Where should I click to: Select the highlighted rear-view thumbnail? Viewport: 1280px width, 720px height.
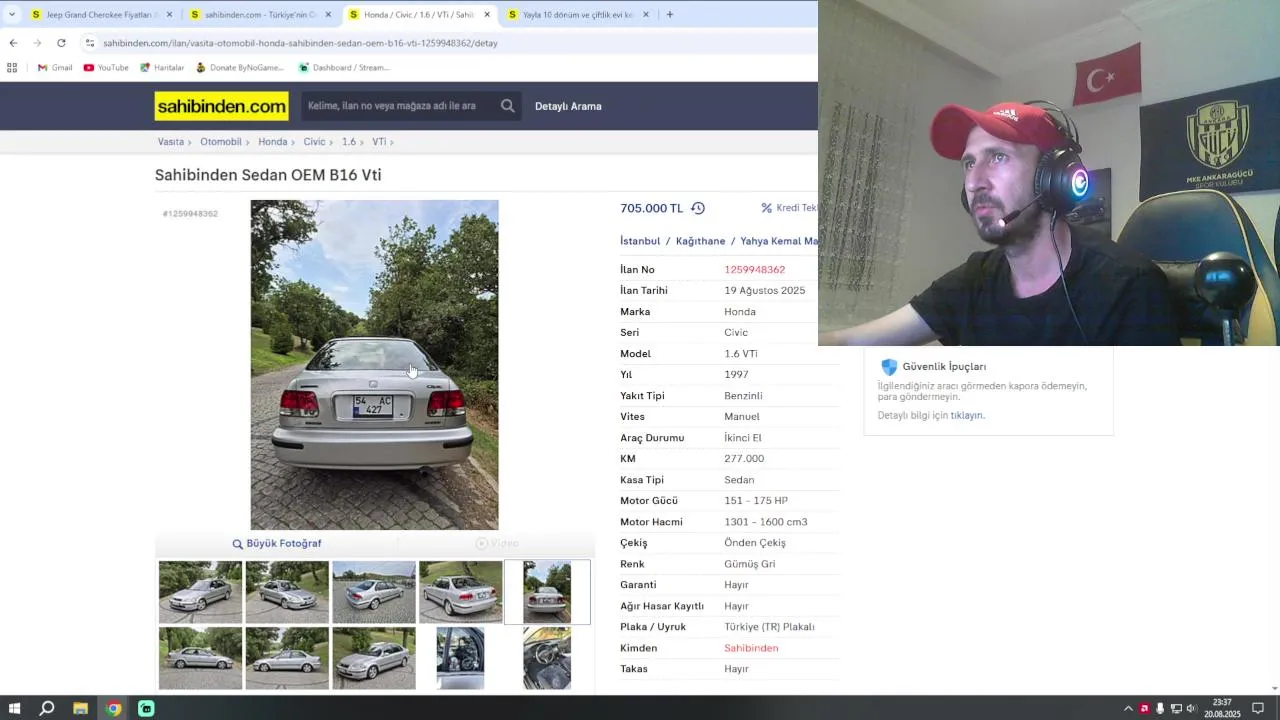point(547,592)
